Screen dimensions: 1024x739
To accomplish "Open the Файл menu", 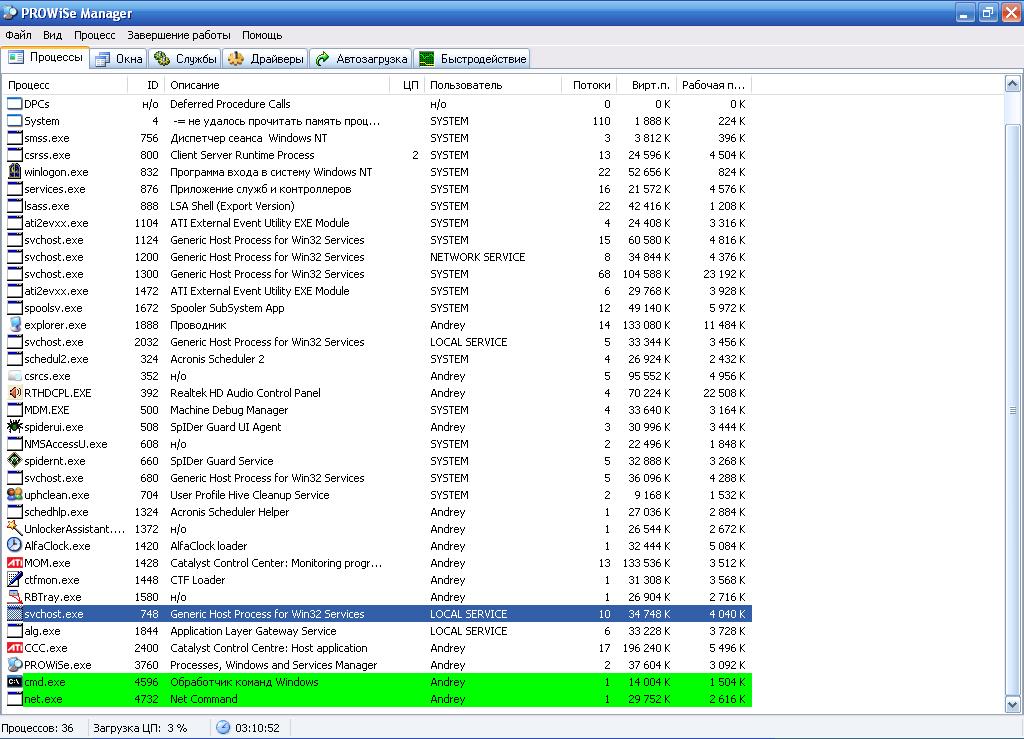I will pos(18,35).
